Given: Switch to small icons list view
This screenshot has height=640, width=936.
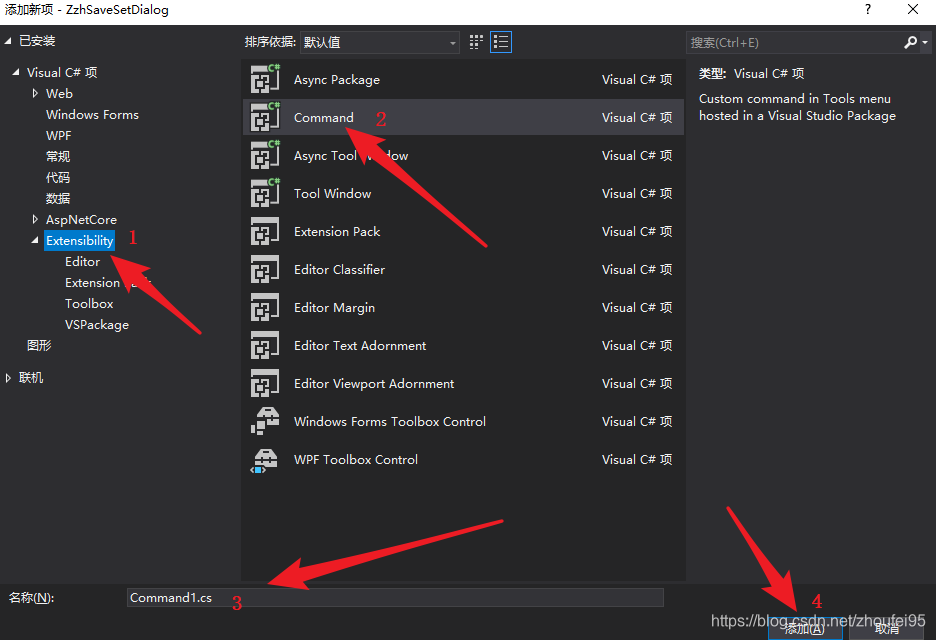Looking at the screenshot, I should (501, 42).
